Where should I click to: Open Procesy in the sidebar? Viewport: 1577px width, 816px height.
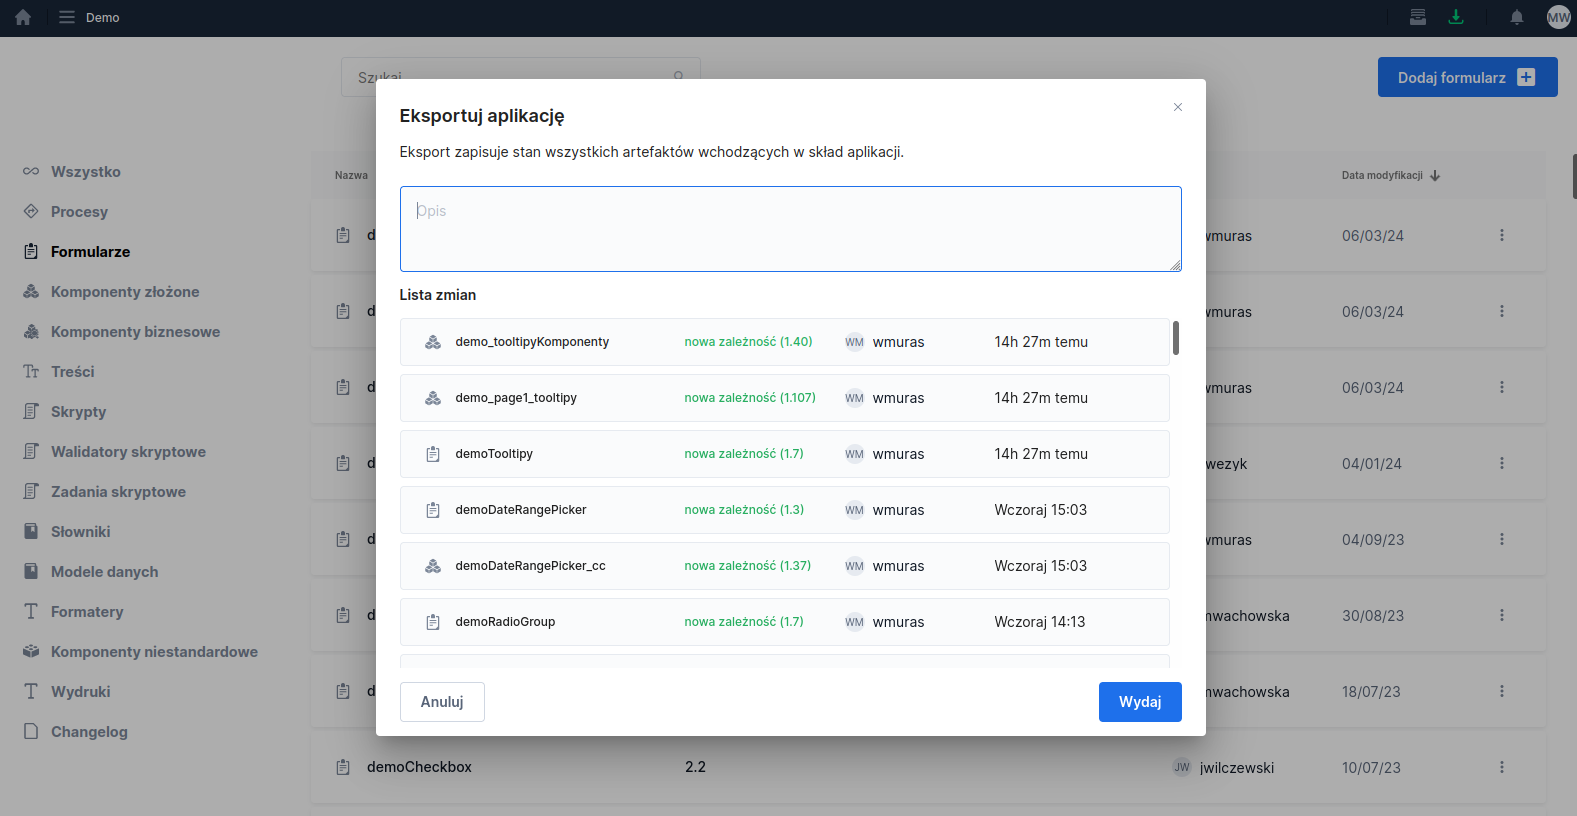79,212
